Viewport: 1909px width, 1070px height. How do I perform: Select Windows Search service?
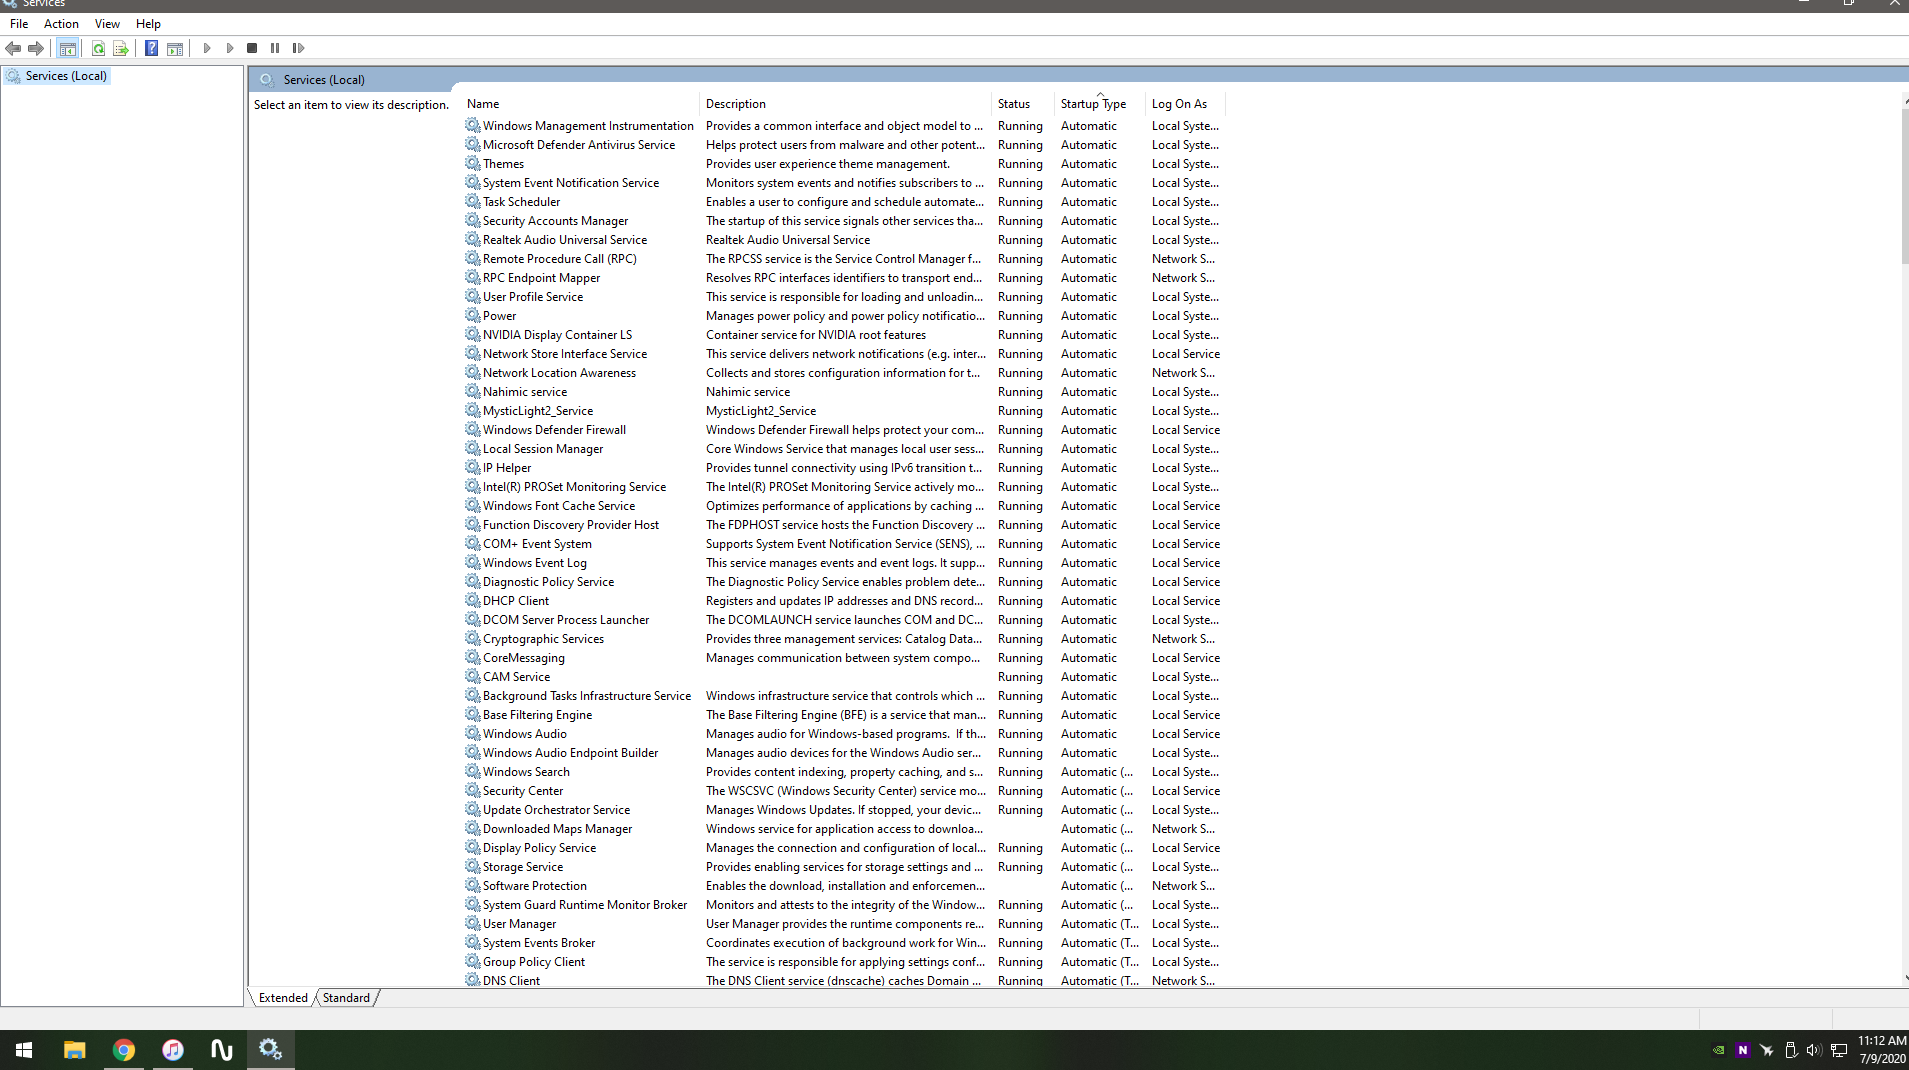(526, 772)
